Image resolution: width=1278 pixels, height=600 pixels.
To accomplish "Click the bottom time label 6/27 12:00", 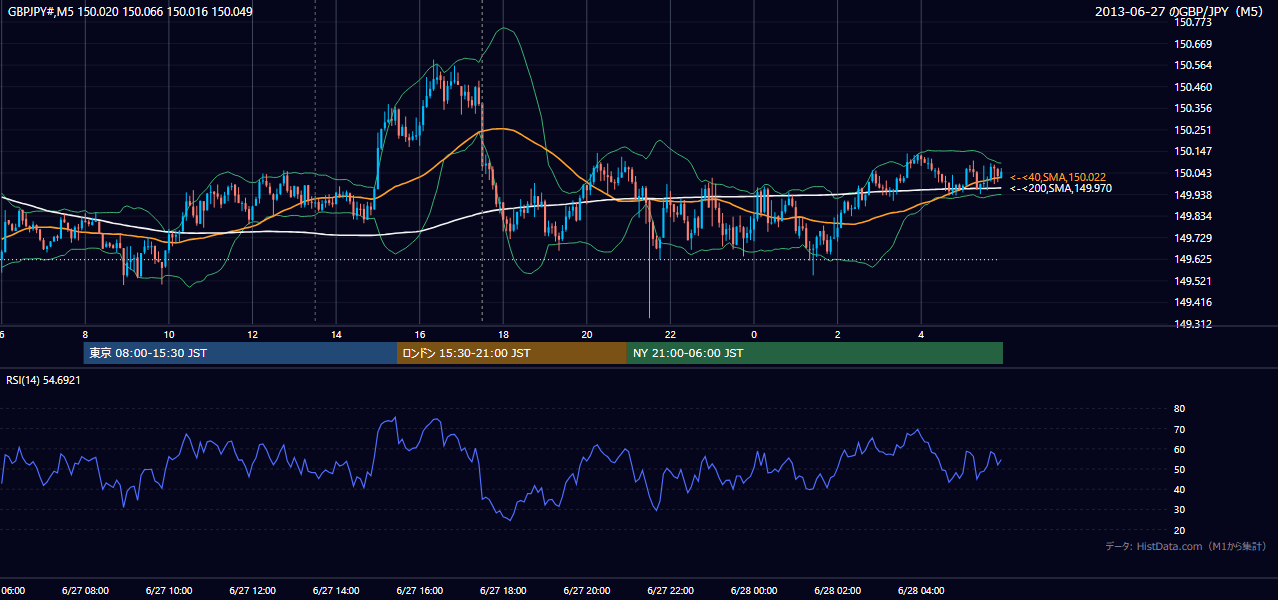I will pos(252,591).
